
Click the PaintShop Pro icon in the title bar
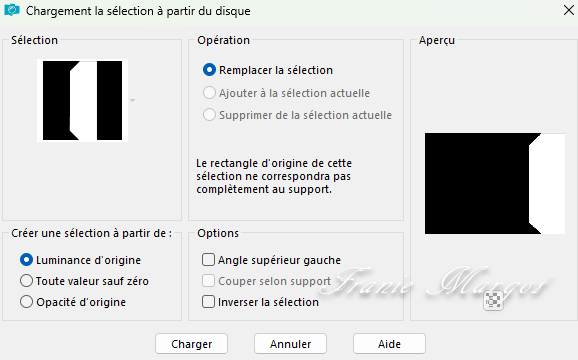click(11, 10)
